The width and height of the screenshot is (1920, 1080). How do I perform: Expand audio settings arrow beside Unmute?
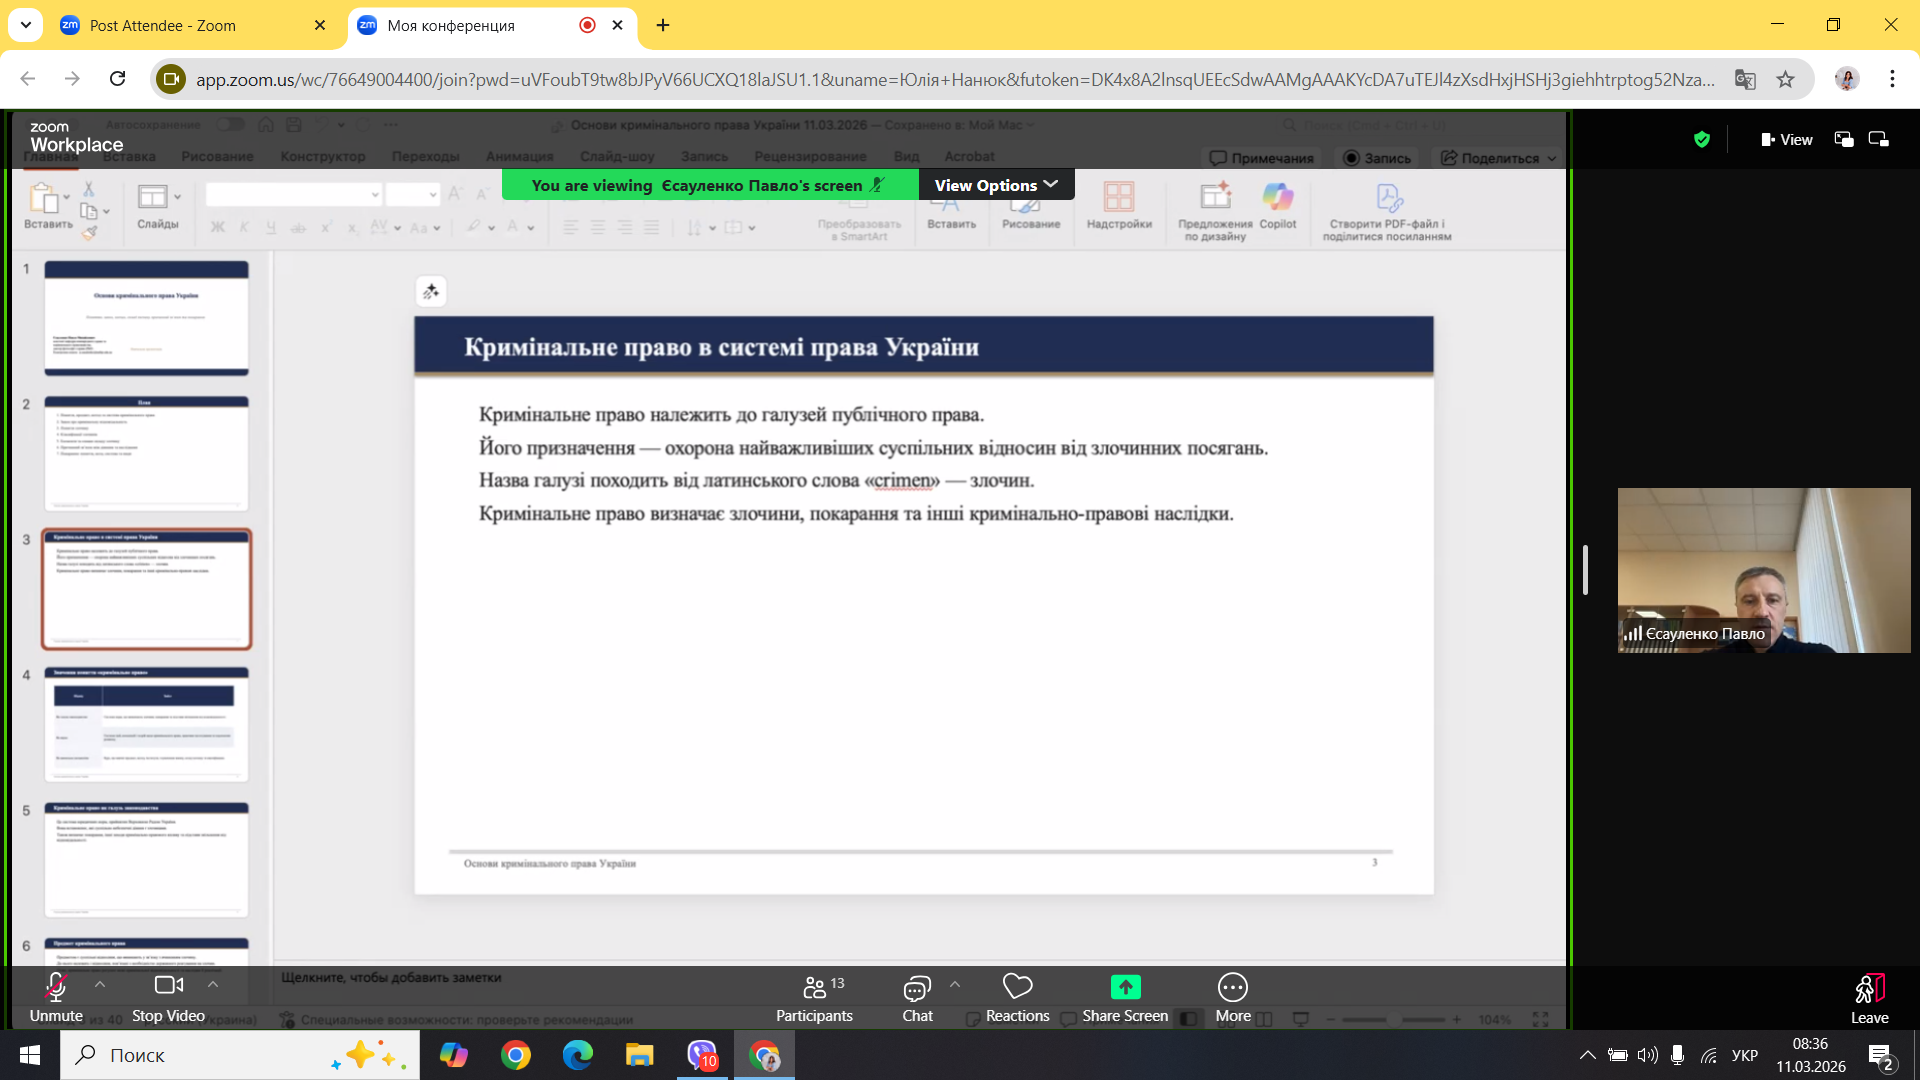click(100, 985)
